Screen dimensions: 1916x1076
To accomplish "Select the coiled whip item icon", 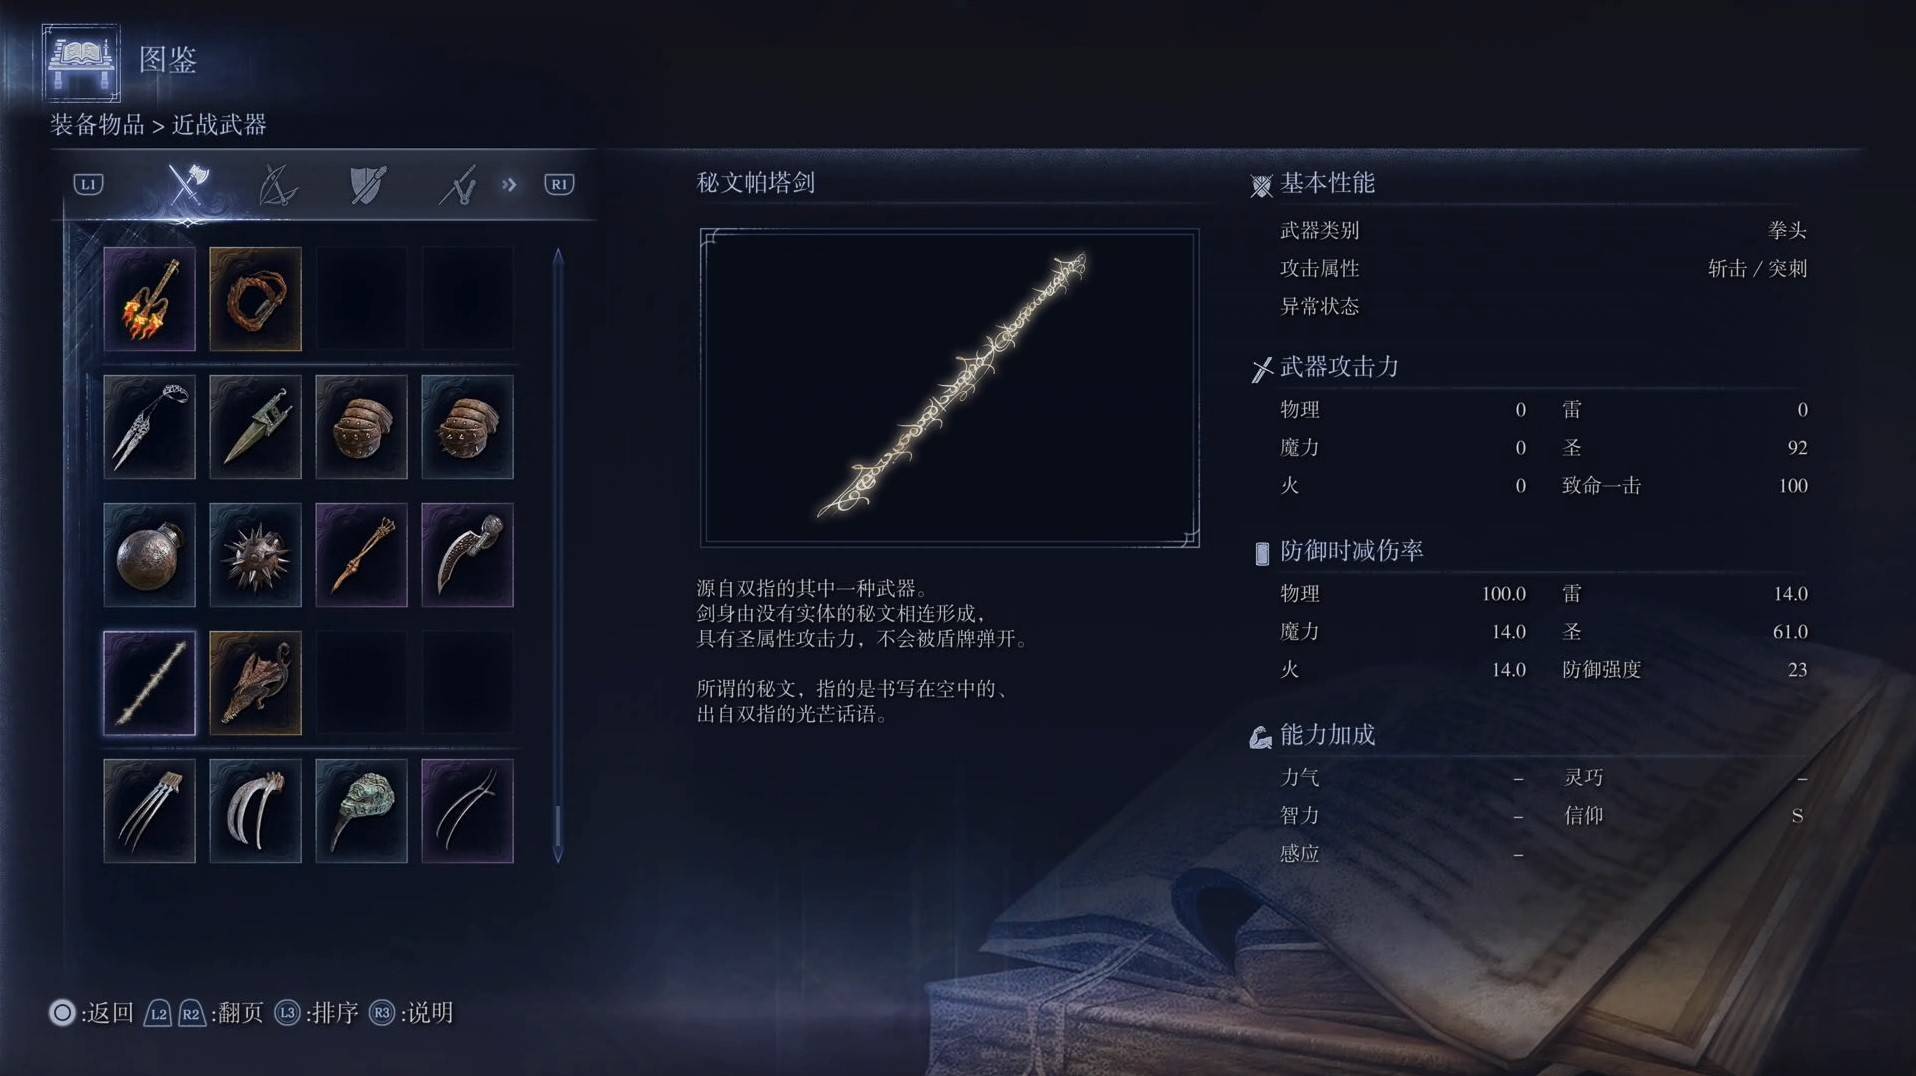I will pyautogui.click(x=255, y=299).
